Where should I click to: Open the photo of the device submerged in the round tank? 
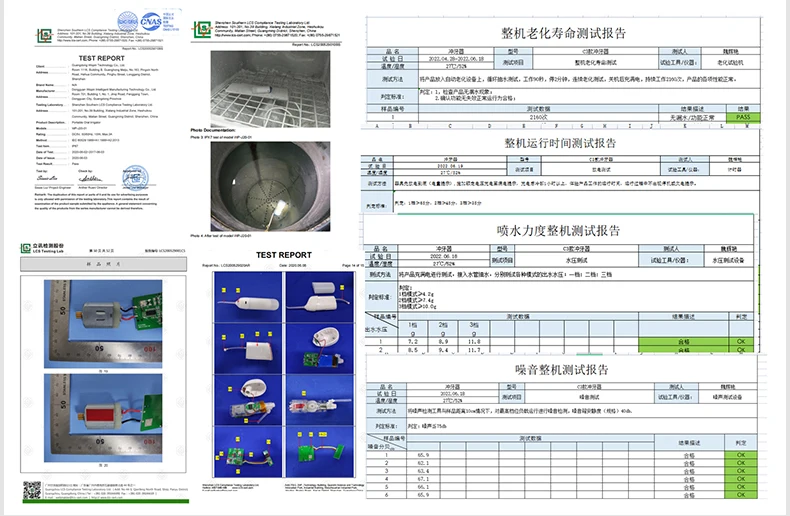click(x=271, y=186)
